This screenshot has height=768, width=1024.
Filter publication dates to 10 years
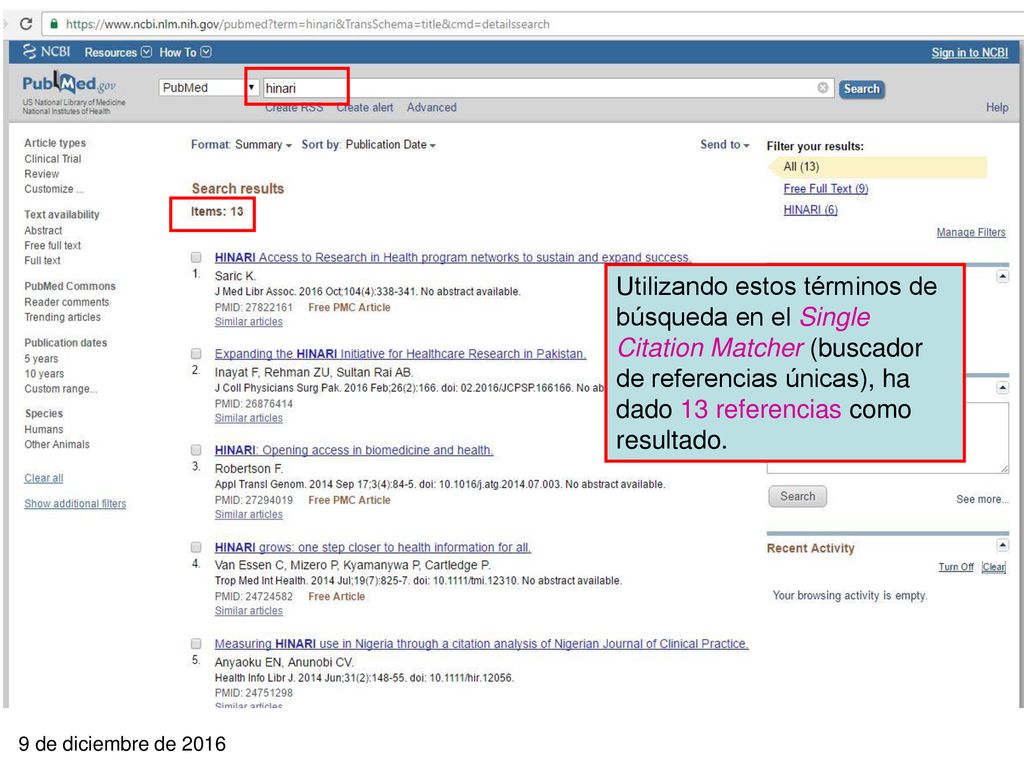click(x=44, y=374)
